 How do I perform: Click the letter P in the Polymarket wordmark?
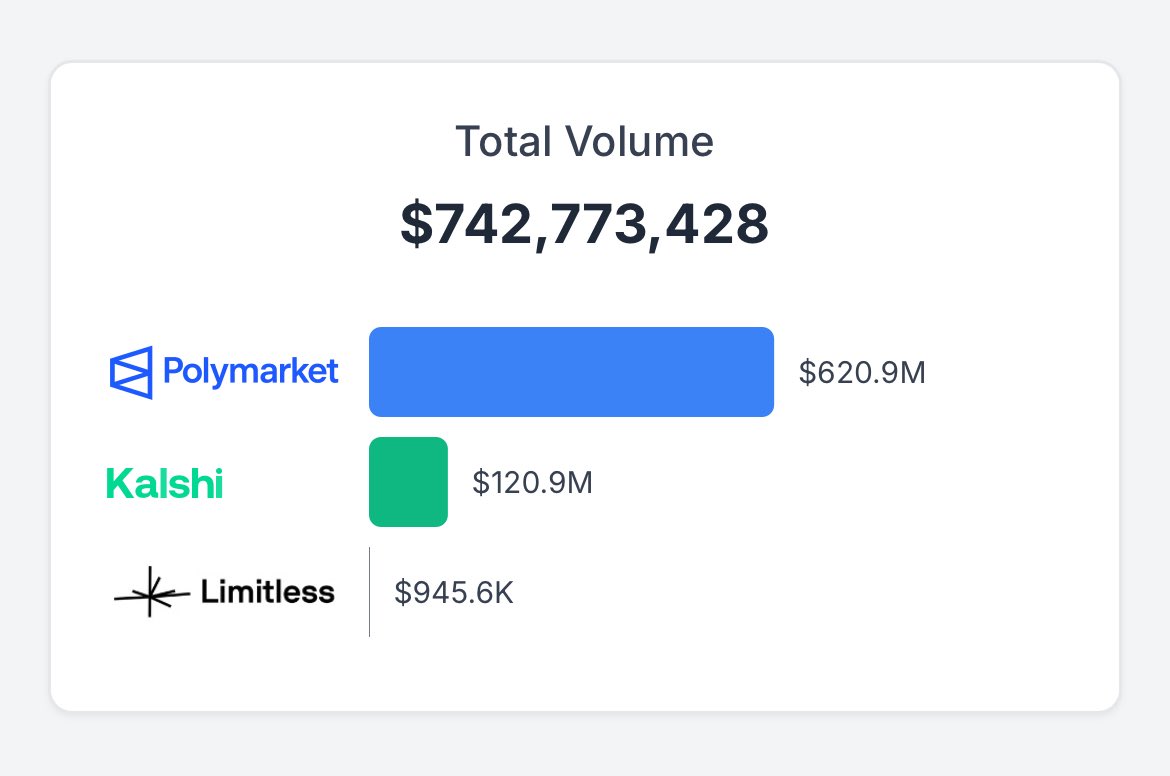point(174,369)
